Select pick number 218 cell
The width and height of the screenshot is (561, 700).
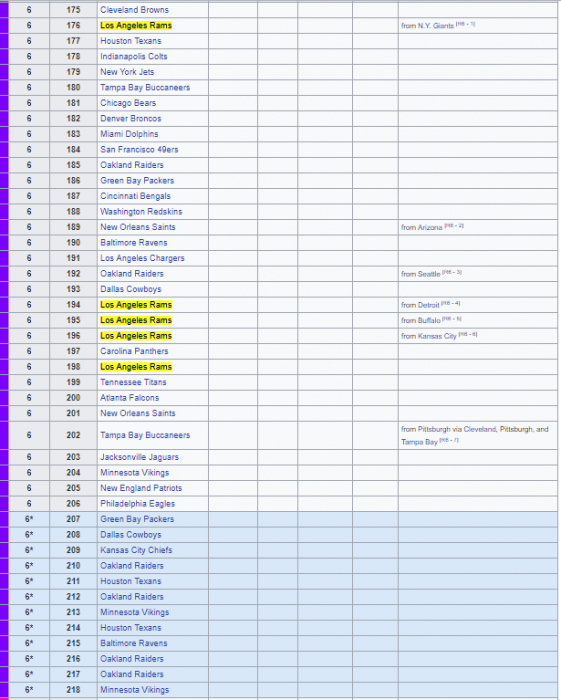pos(73,690)
